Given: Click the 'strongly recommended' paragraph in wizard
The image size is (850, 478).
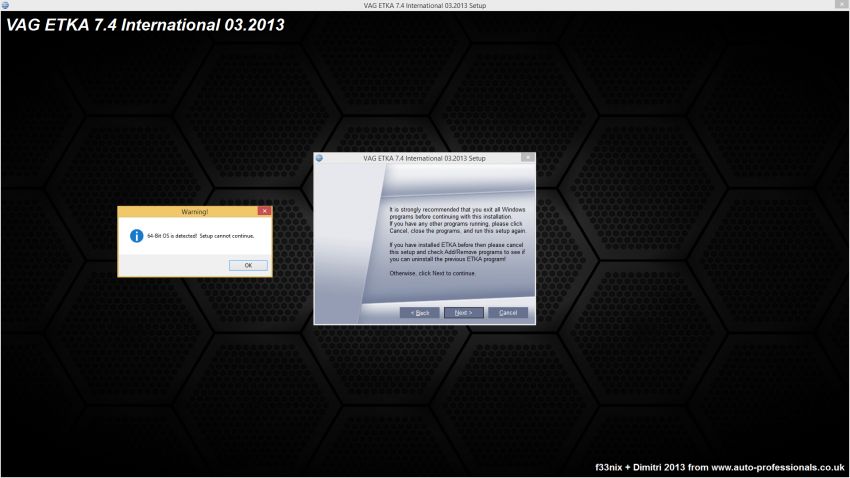Looking at the screenshot, I should click(458, 220).
